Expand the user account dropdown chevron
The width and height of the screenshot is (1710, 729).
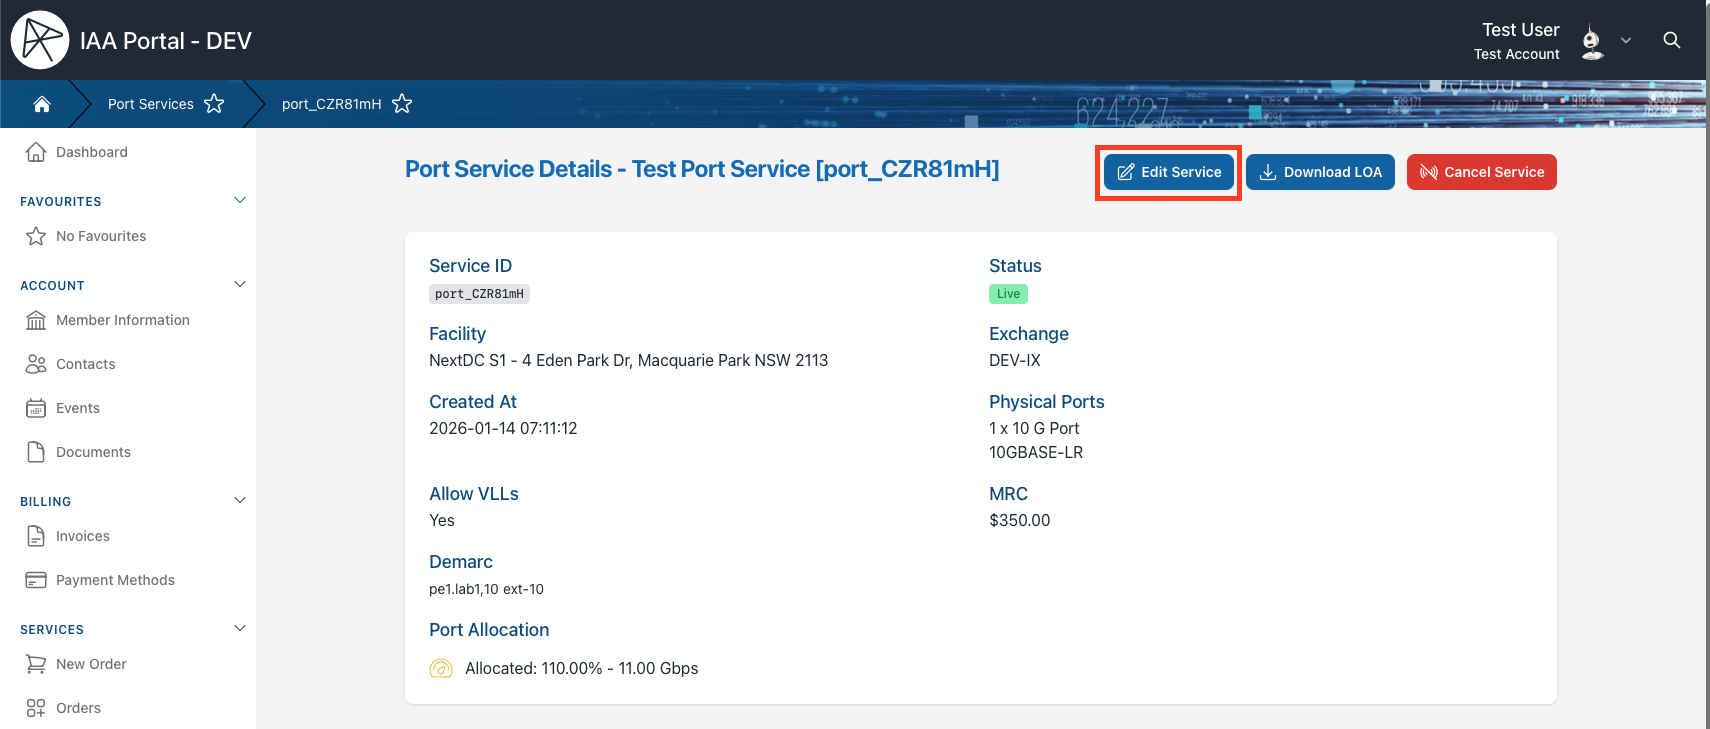click(1626, 41)
